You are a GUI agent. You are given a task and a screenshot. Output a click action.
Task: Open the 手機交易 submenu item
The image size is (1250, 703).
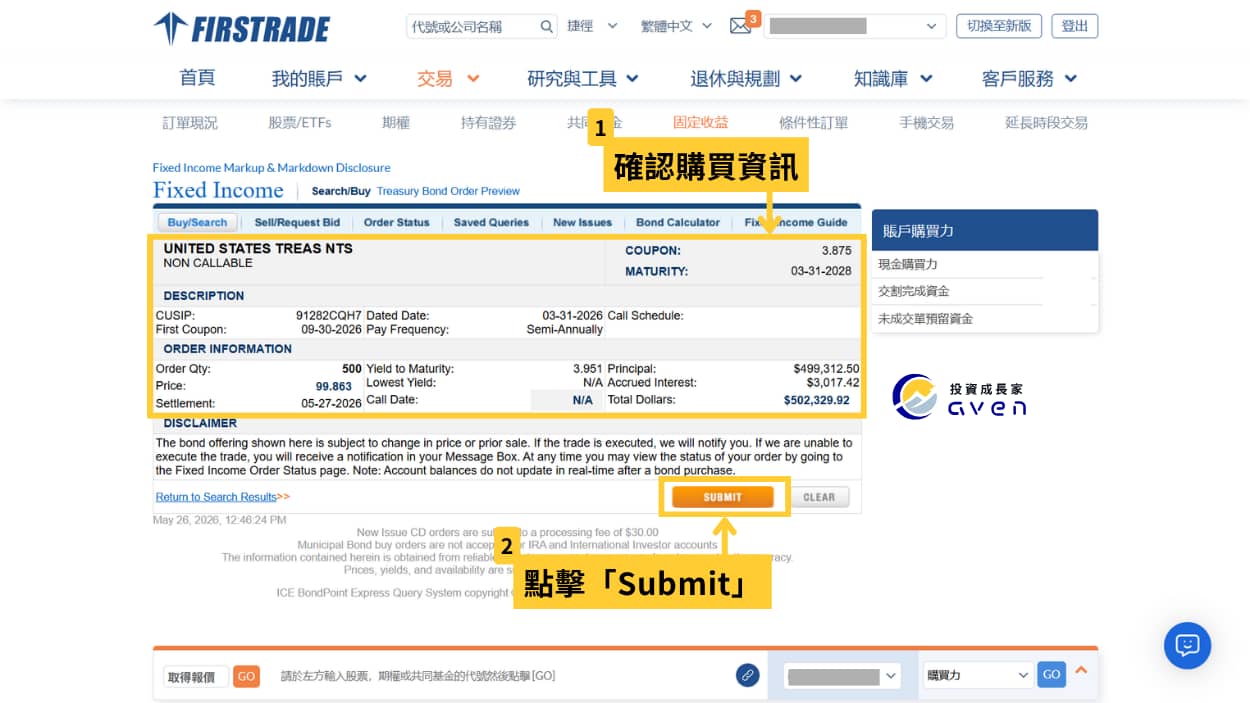926,123
